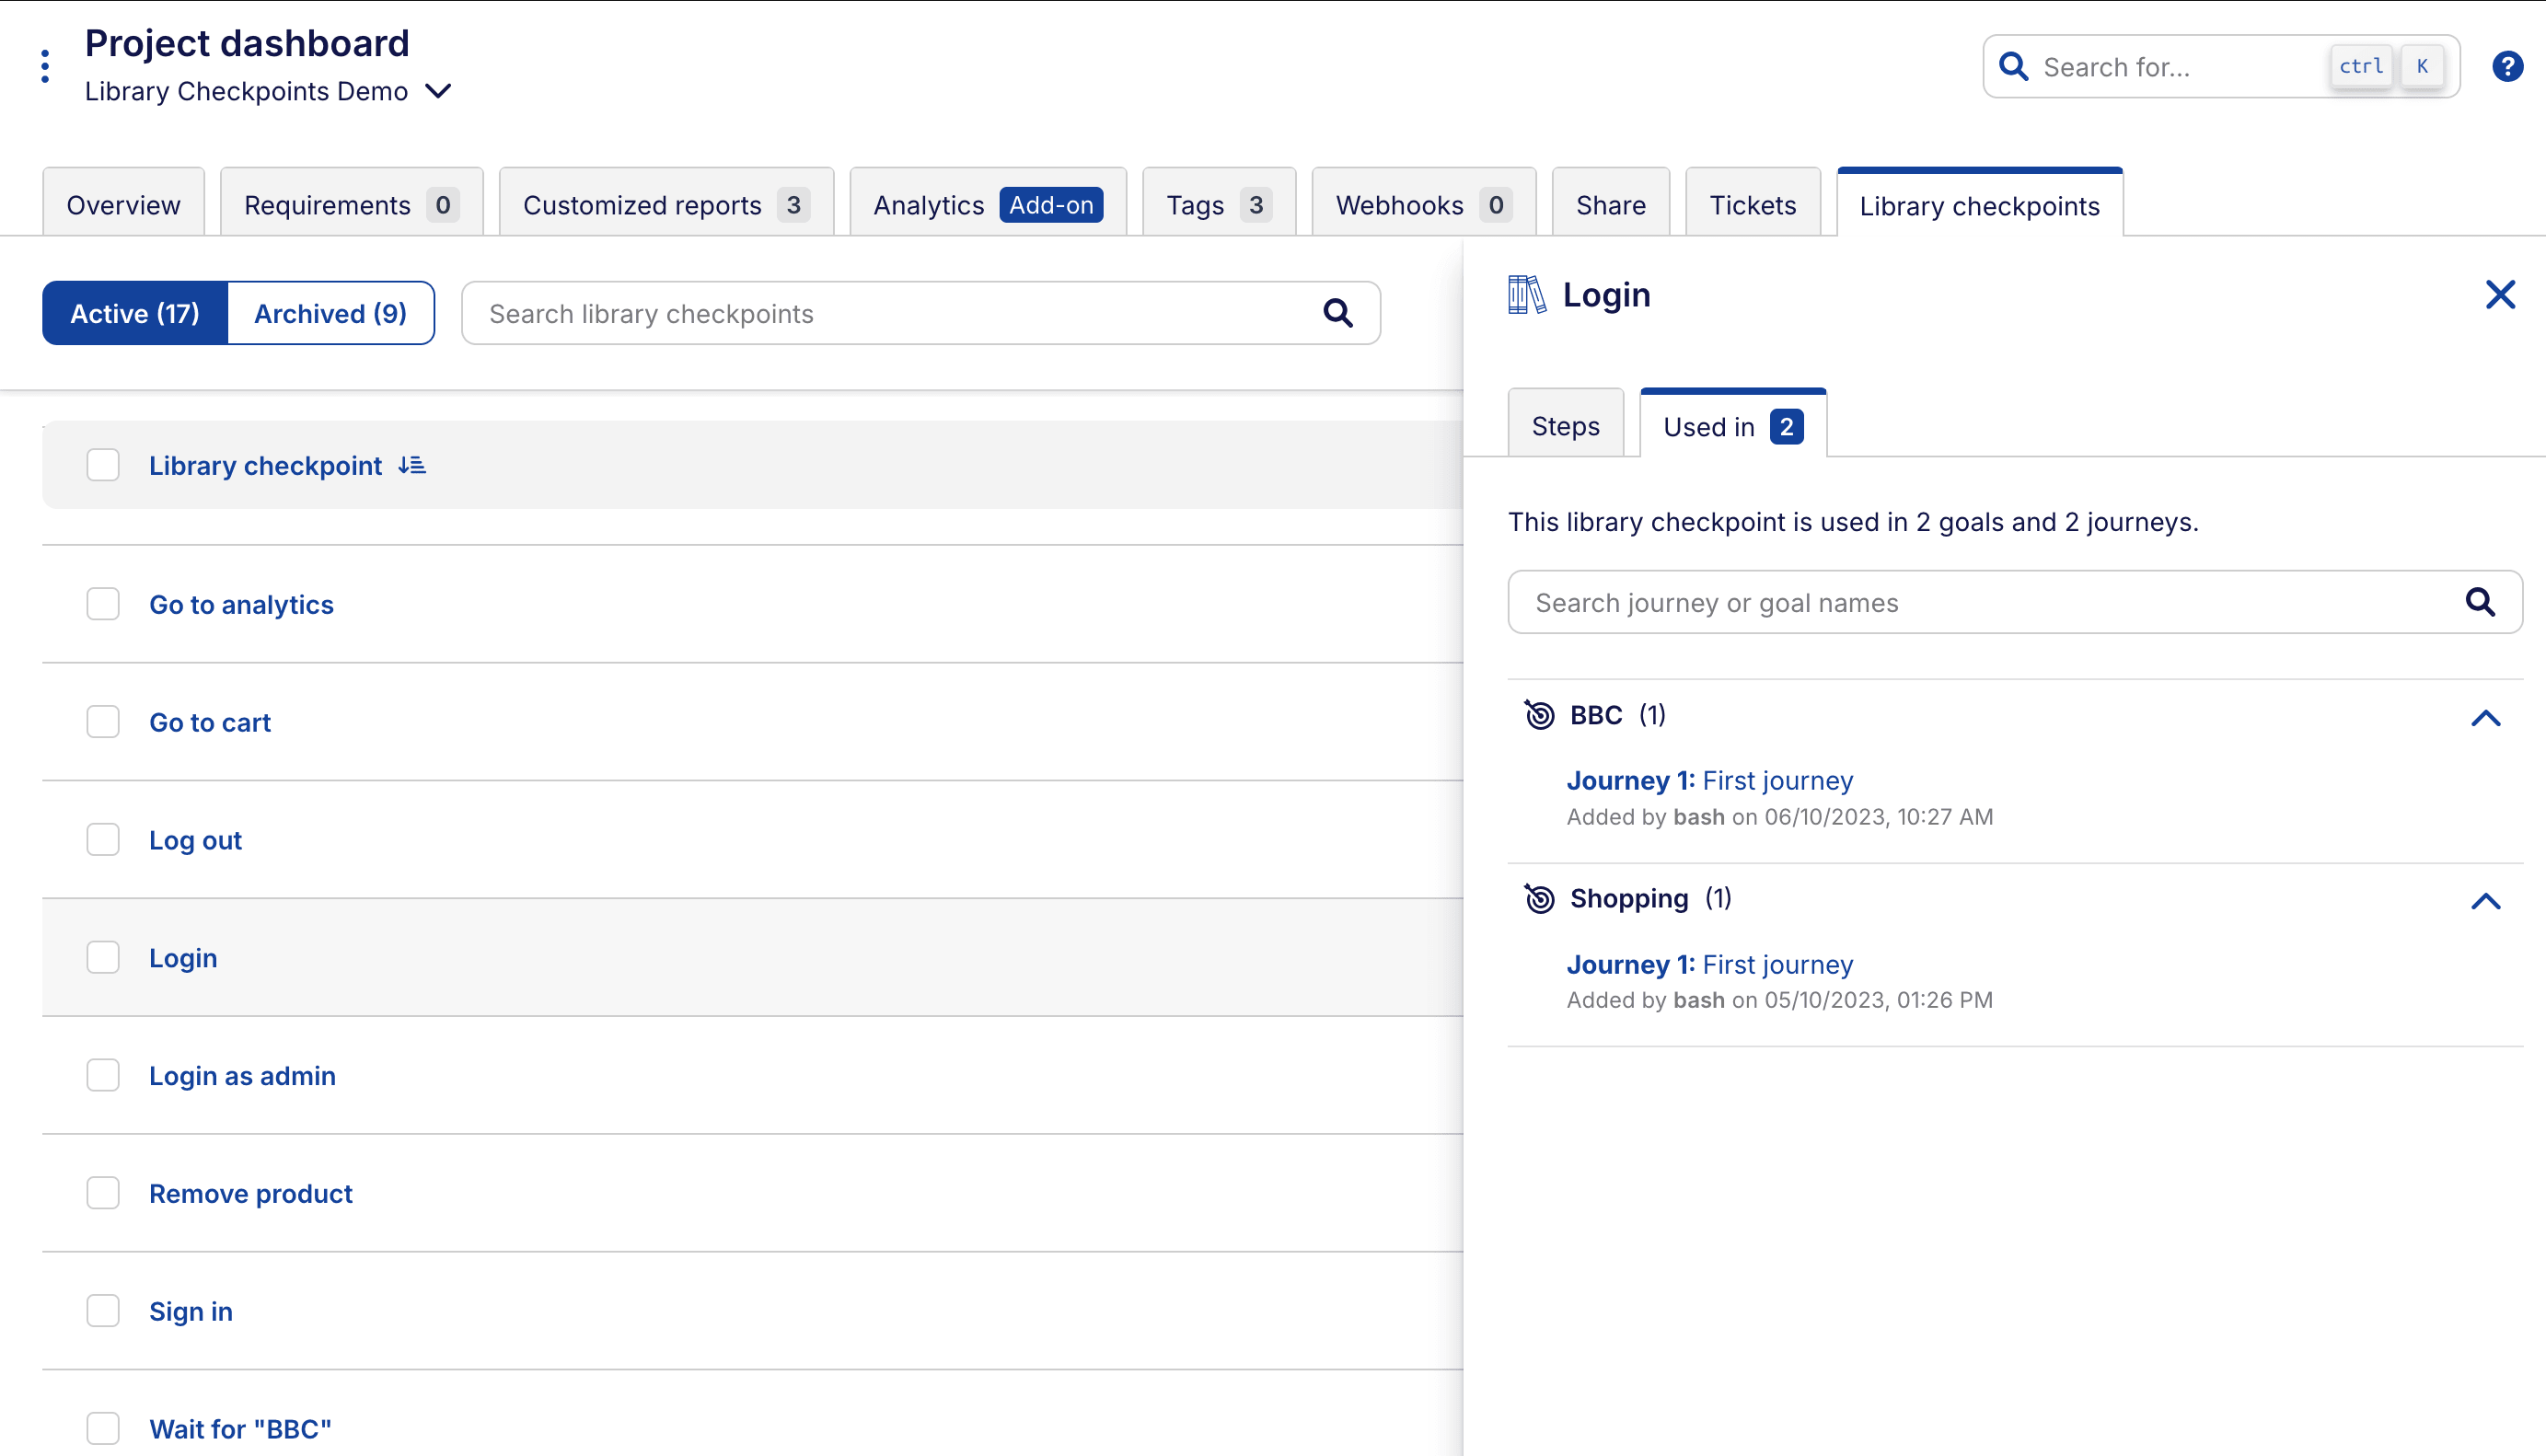Click the Shopping goal target icon
The height and width of the screenshot is (1456, 2546).
pos(1539,899)
